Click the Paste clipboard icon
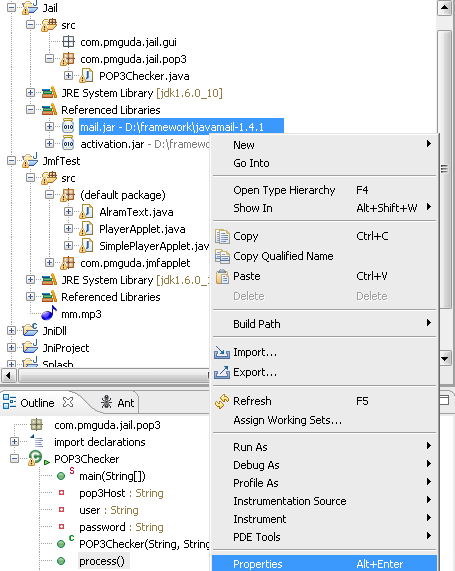Screen dimensions: 455x571 (x=222, y=276)
